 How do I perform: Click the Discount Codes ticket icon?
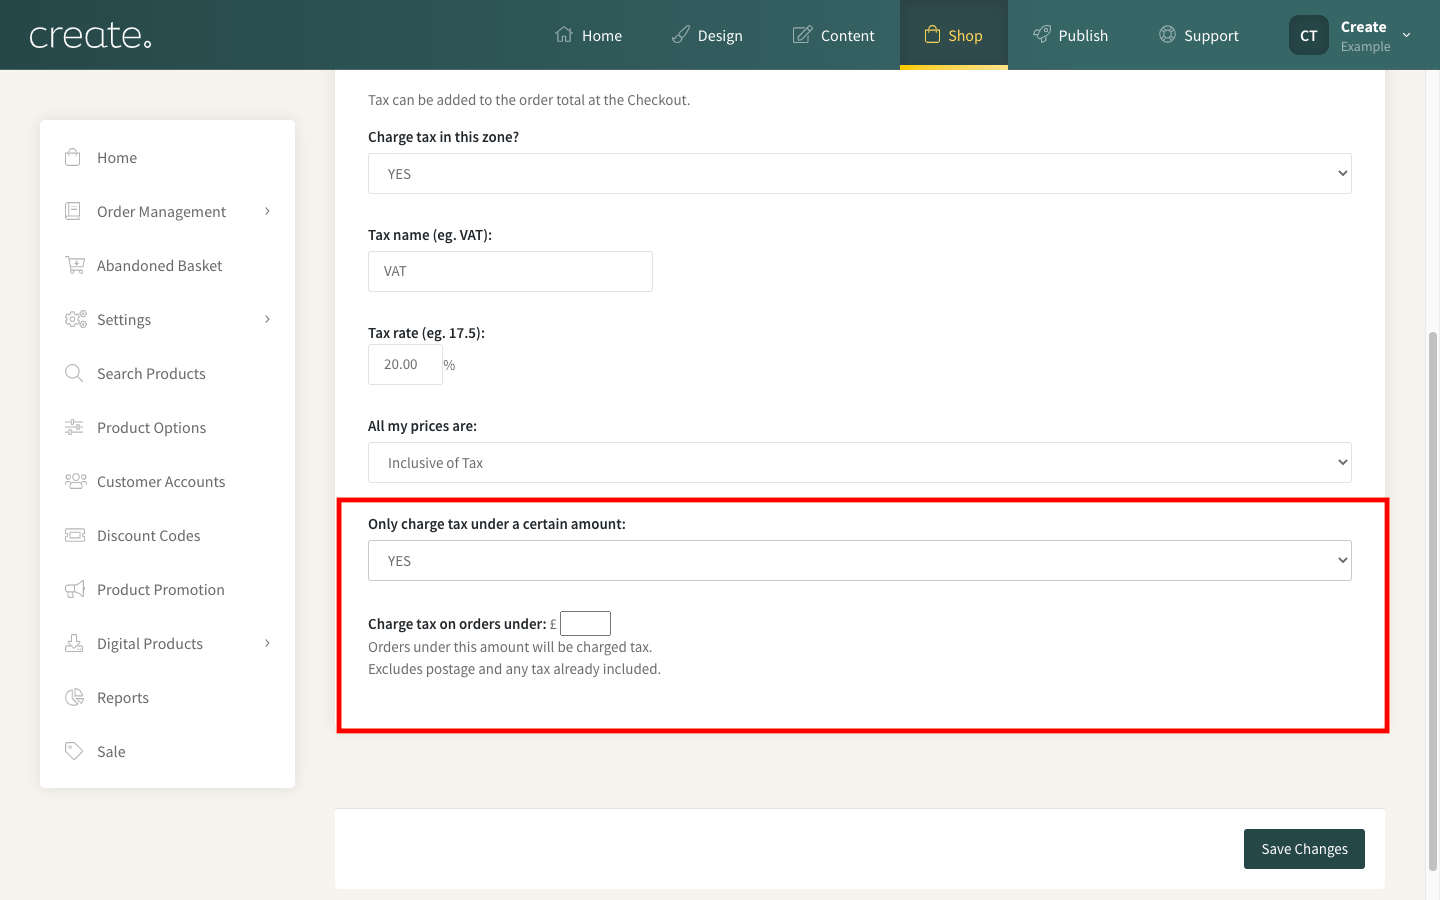coord(75,535)
